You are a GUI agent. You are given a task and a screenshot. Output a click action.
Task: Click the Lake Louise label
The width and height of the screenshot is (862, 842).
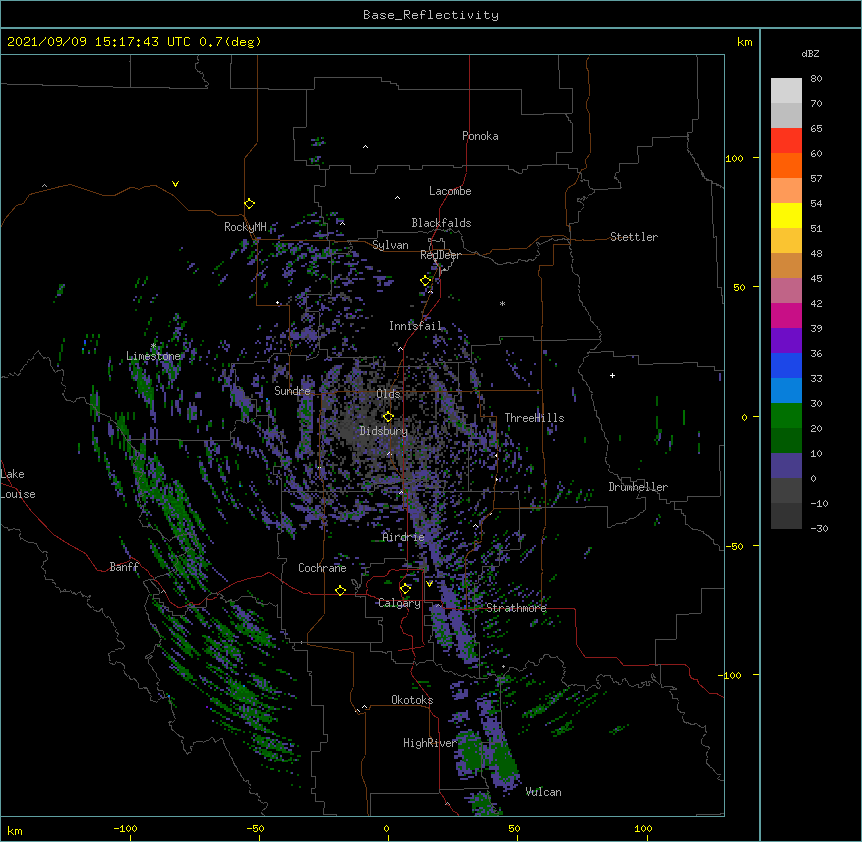[x=18, y=484]
